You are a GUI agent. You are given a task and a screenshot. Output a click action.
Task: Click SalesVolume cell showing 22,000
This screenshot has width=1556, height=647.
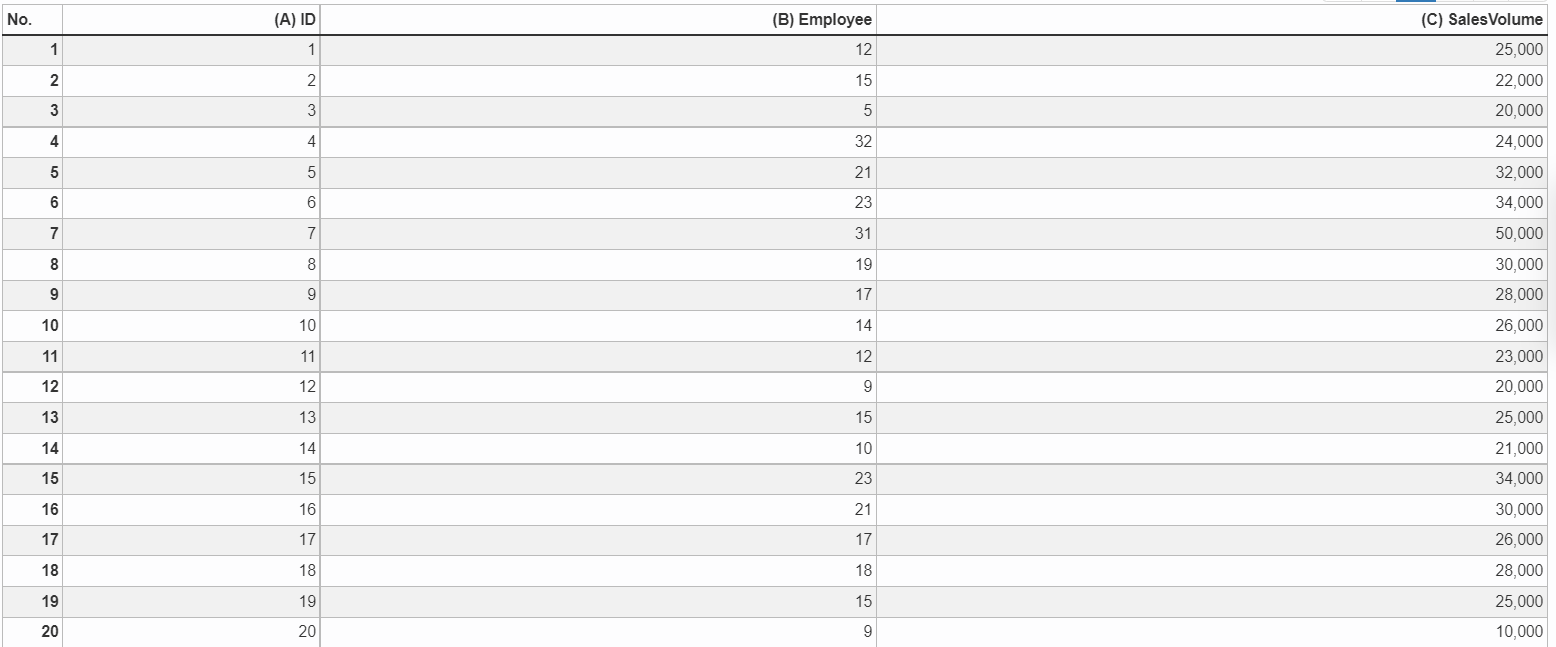[x=1212, y=80]
